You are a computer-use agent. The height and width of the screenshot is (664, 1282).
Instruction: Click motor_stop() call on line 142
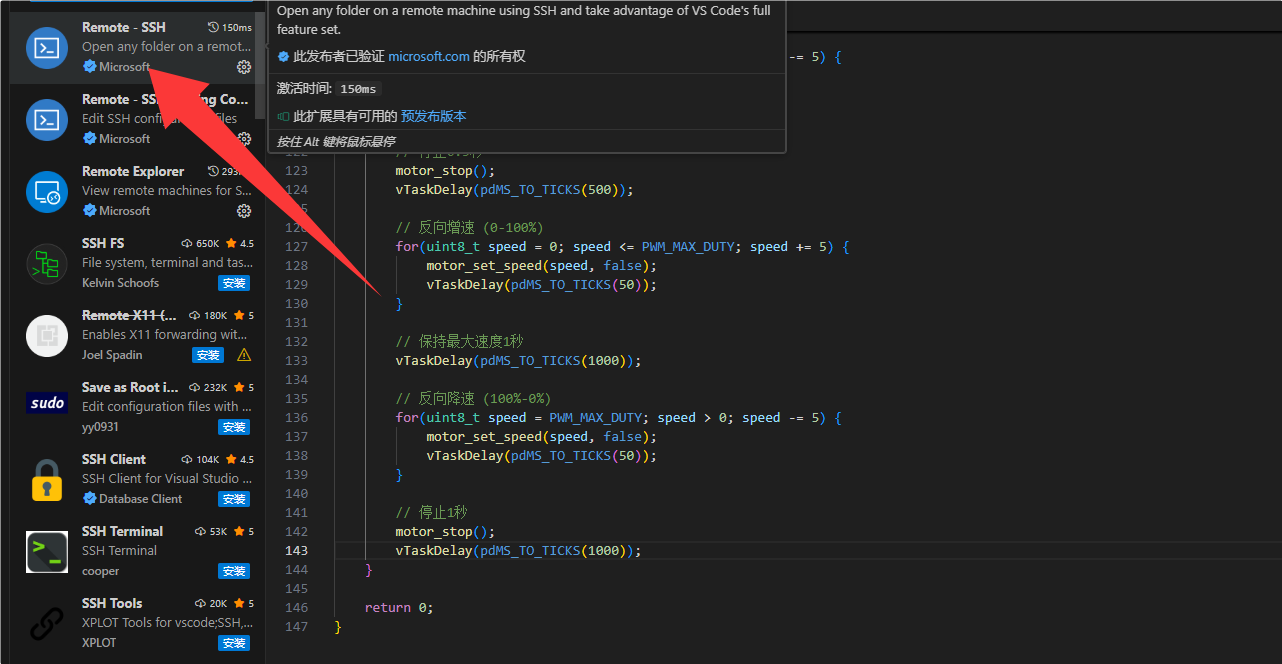tap(445, 531)
